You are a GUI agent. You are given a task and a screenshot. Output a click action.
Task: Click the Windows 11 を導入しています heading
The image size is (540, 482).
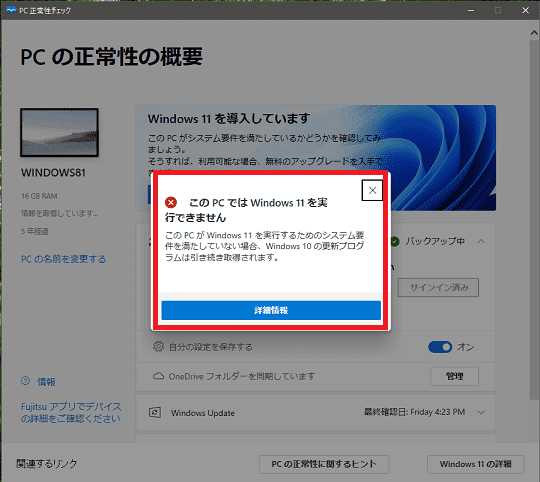click(x=229, y=119)
